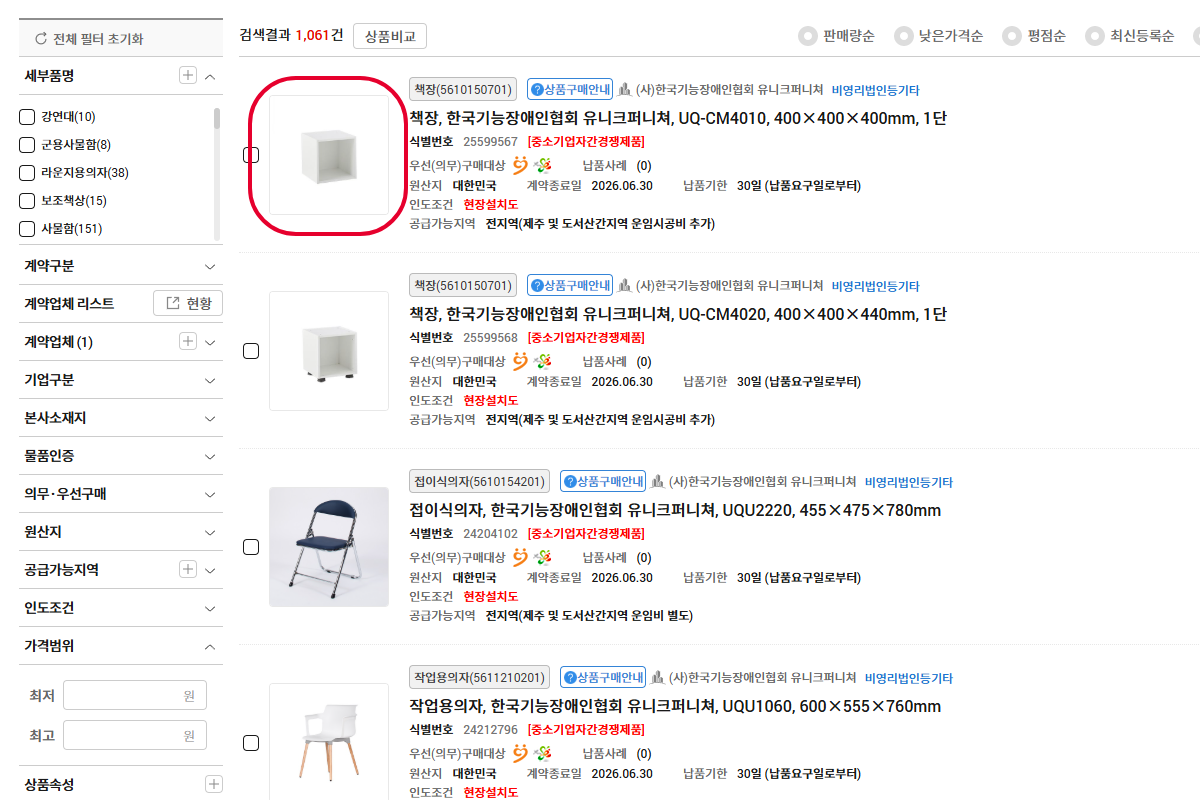Viewport: 1200px width, 800px height.
Task: Click the plus icon beside 계약업체 (1)
Action: click(x=187, y=342)
